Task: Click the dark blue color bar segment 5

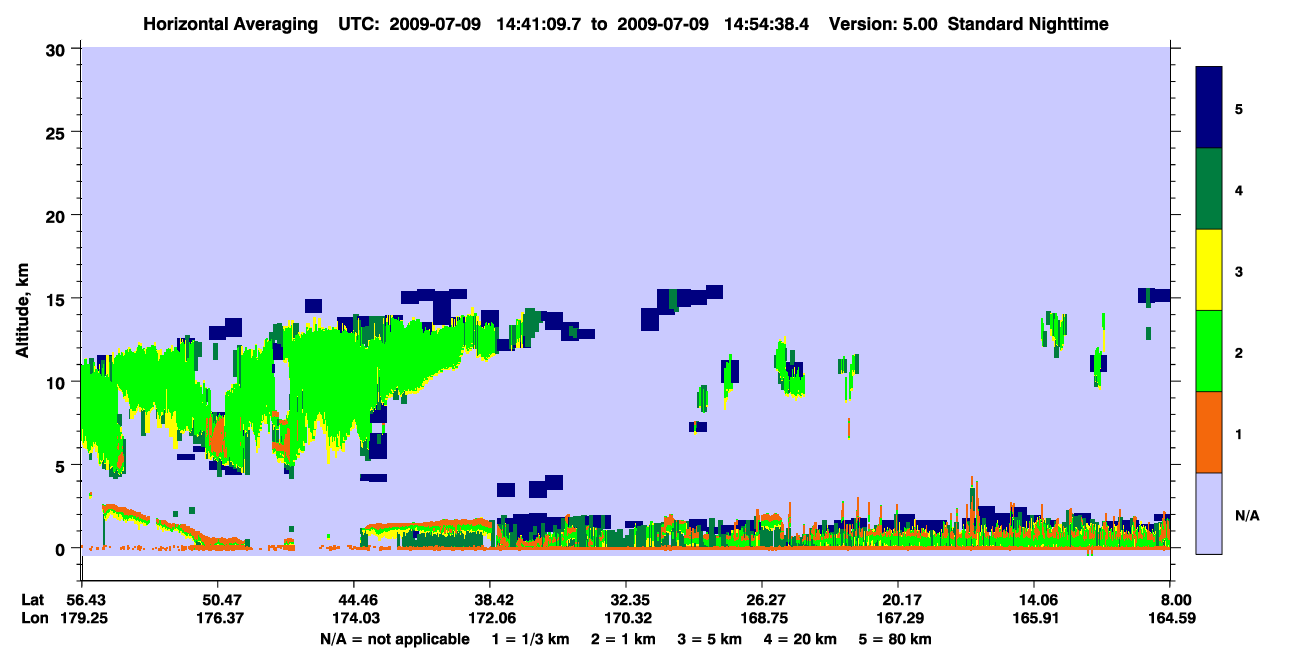Action: click(1210, 107)
